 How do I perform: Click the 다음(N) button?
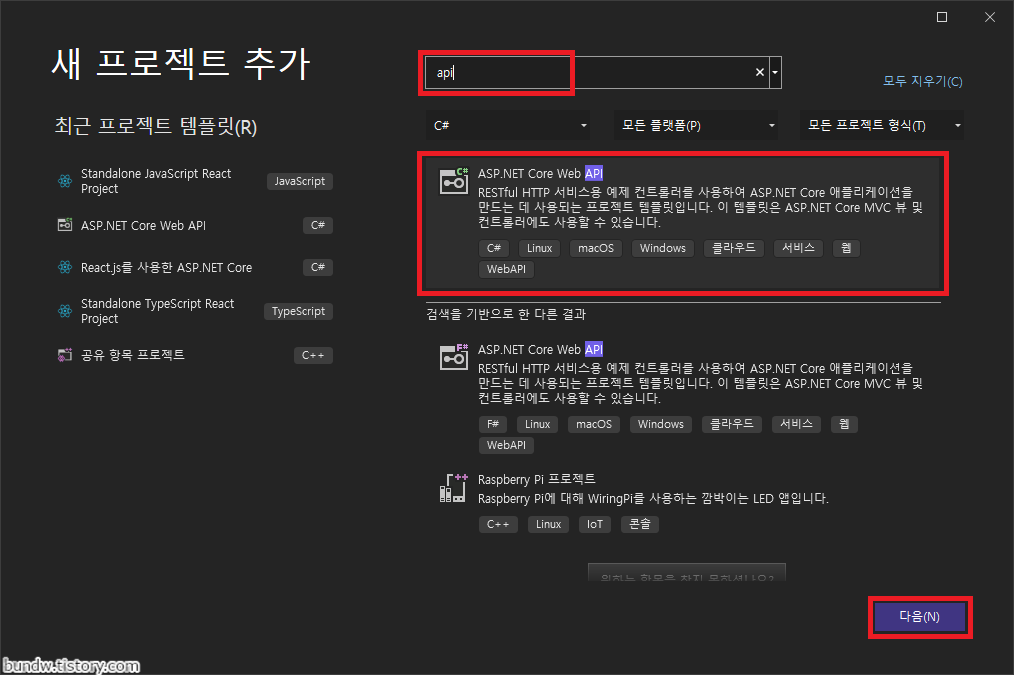click(x=920, y=617)
